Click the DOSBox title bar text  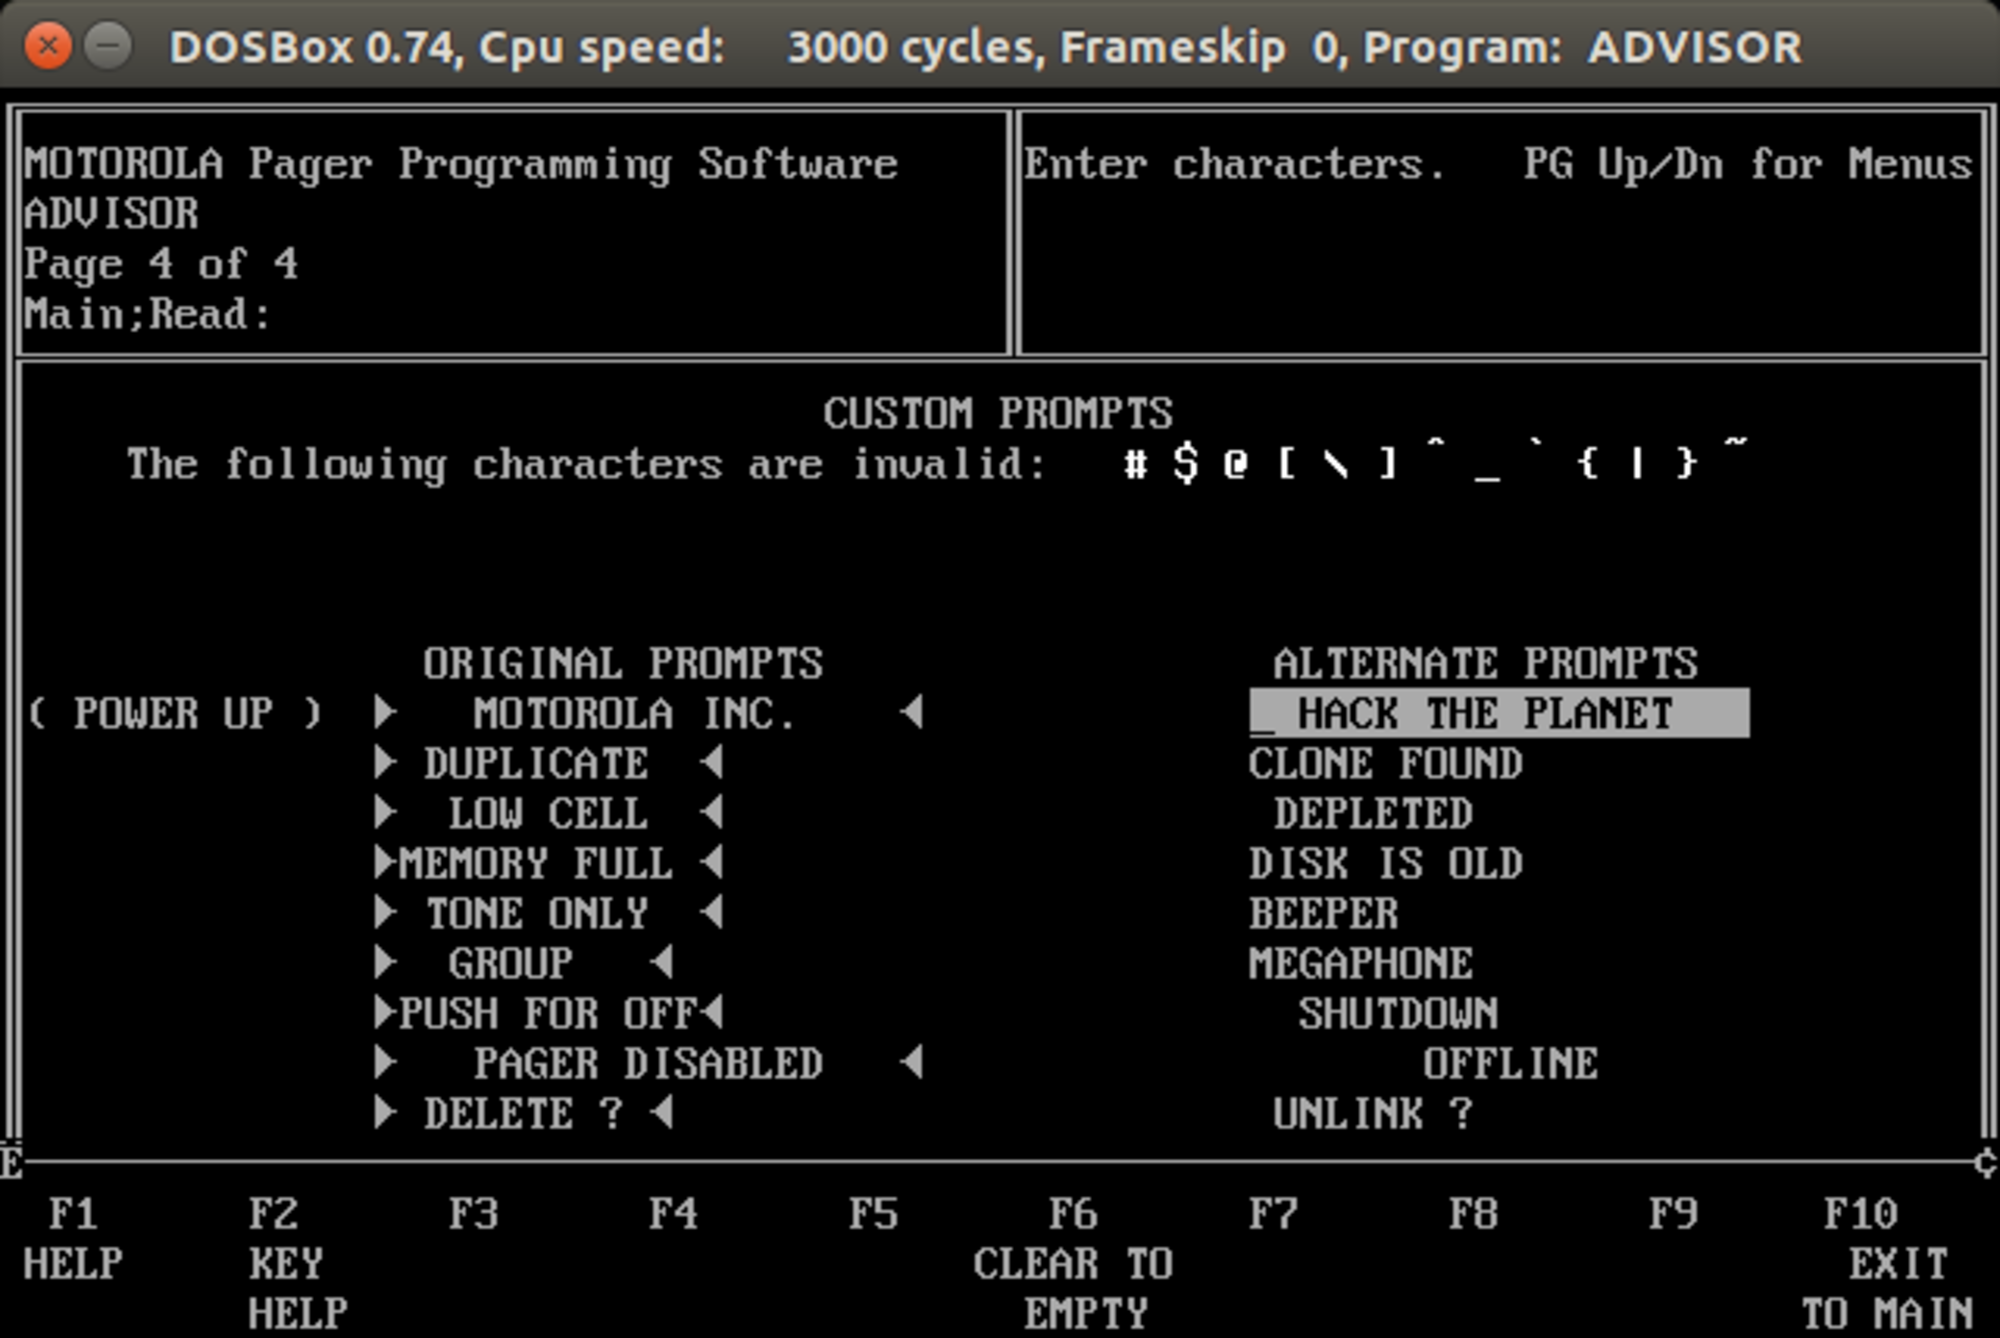point(985,47)
